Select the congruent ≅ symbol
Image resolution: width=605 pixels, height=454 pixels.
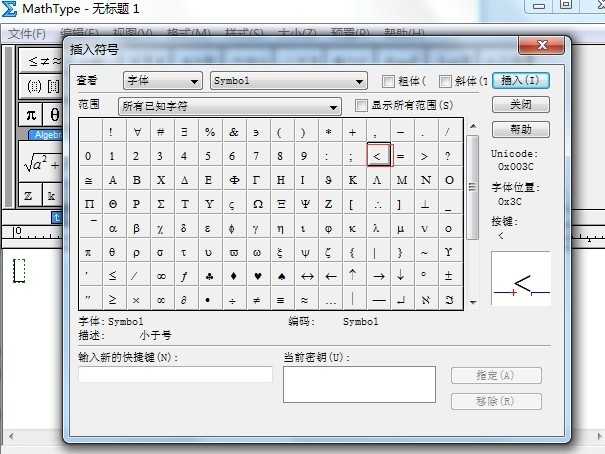[89, 180]
